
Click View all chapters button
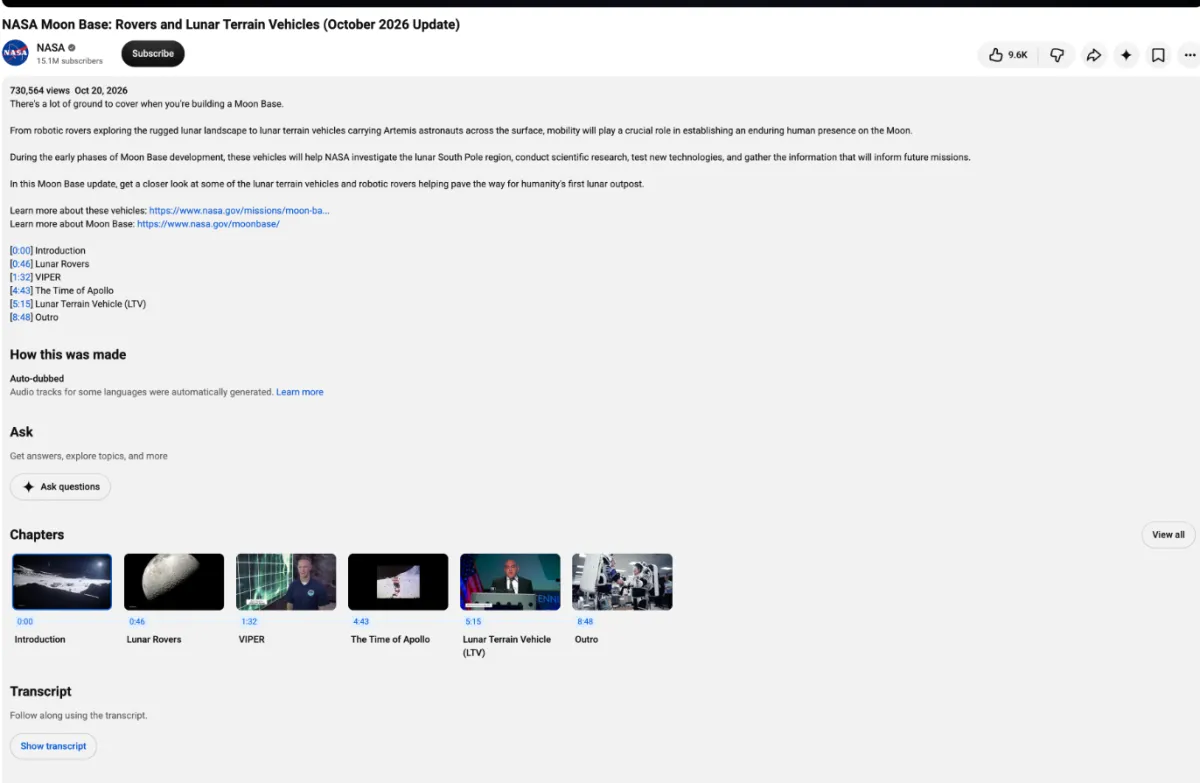(x=1168, y=535)
